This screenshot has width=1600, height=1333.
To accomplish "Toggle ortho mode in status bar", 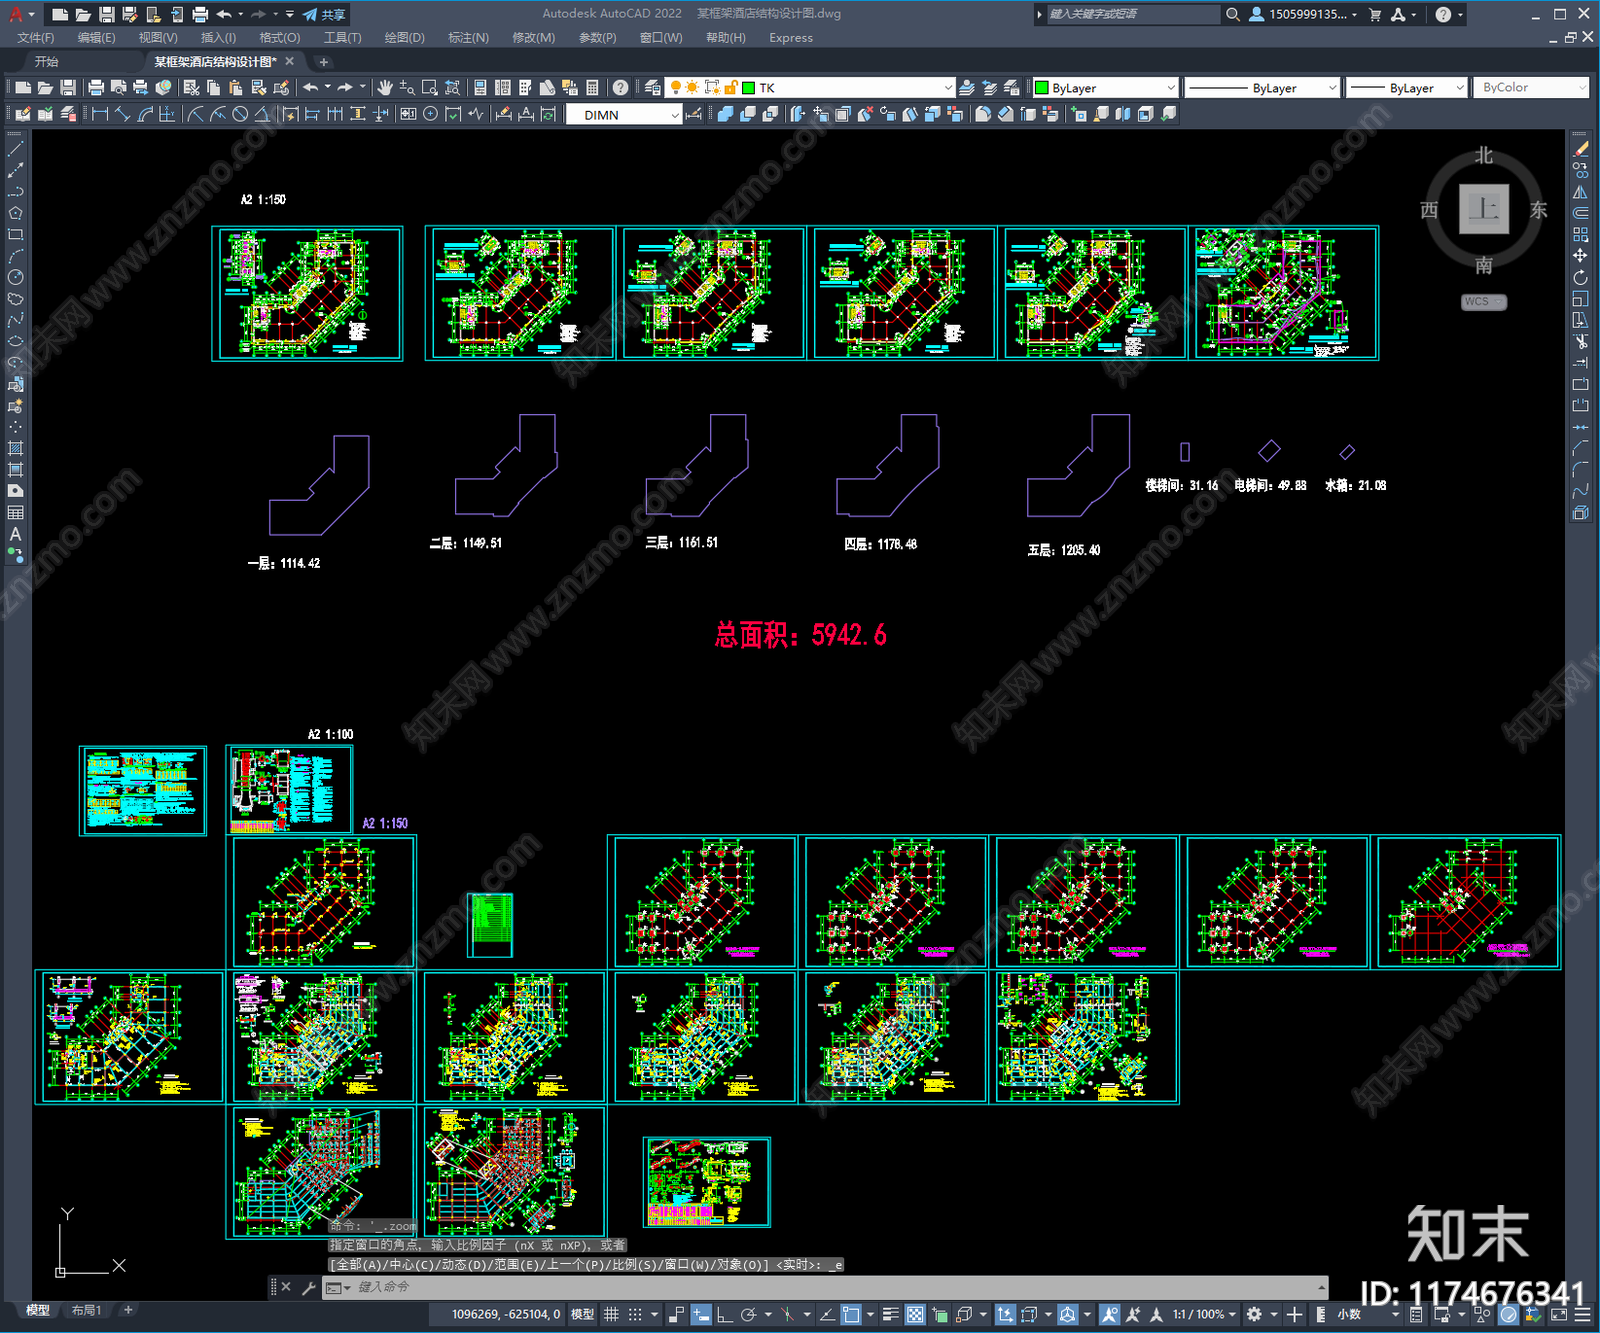I will tap(724, 1314).
